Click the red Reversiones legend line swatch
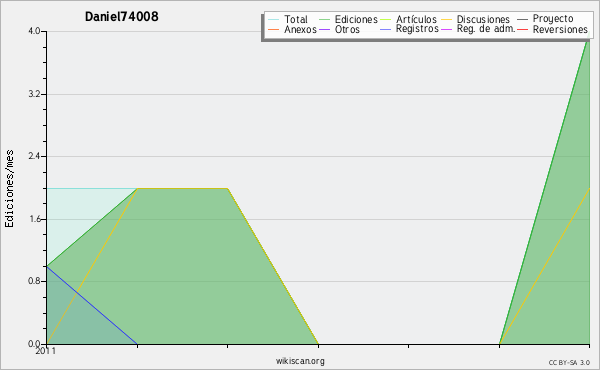 point(522,29)
